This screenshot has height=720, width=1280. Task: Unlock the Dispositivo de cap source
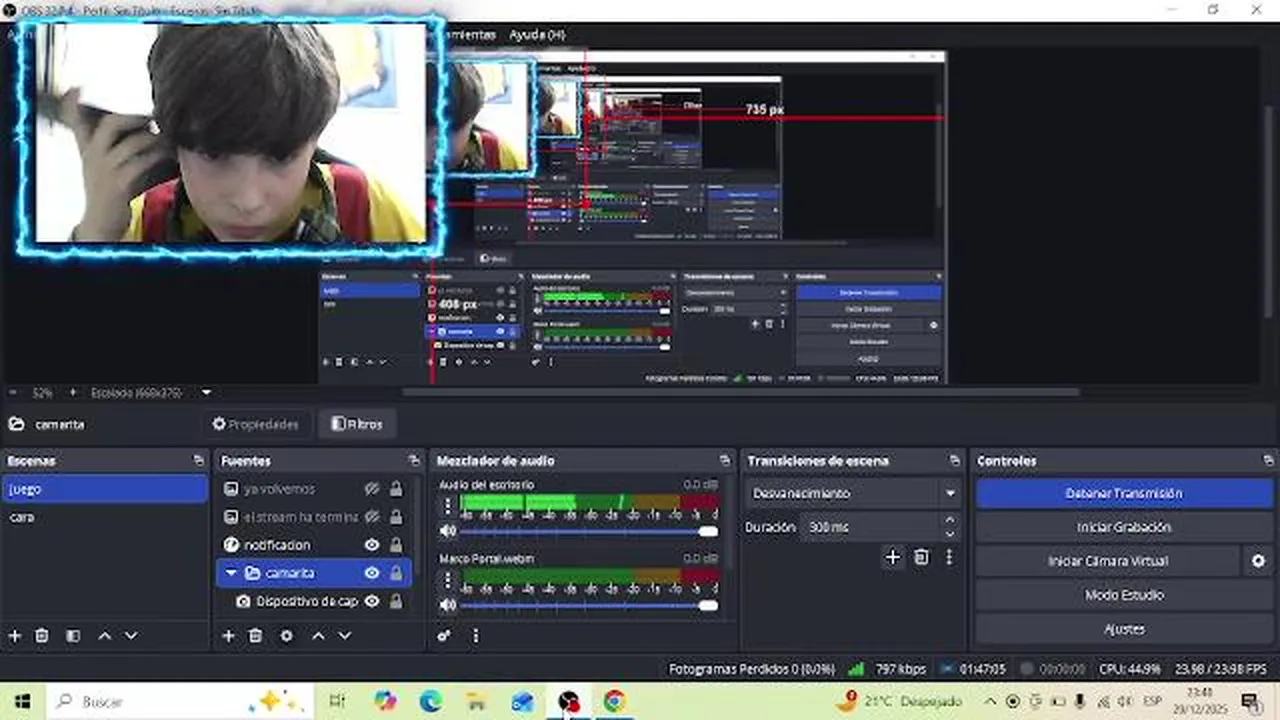[x=396, y=601]
